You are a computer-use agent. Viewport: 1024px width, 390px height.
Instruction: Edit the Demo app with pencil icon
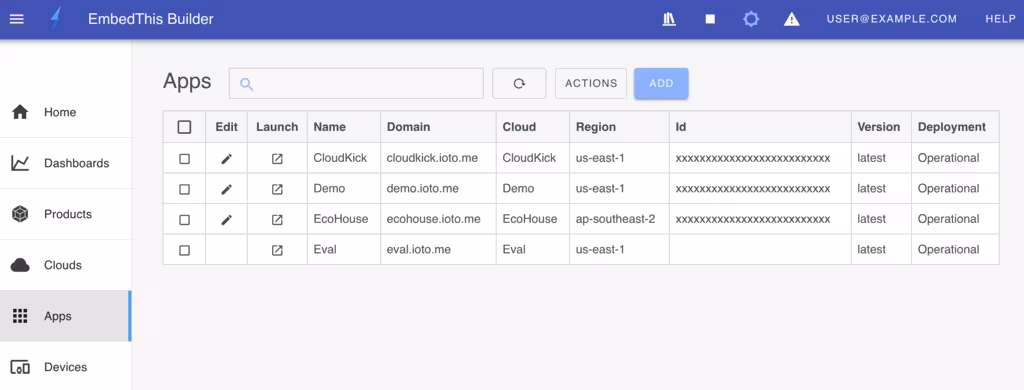pos(226,189)
